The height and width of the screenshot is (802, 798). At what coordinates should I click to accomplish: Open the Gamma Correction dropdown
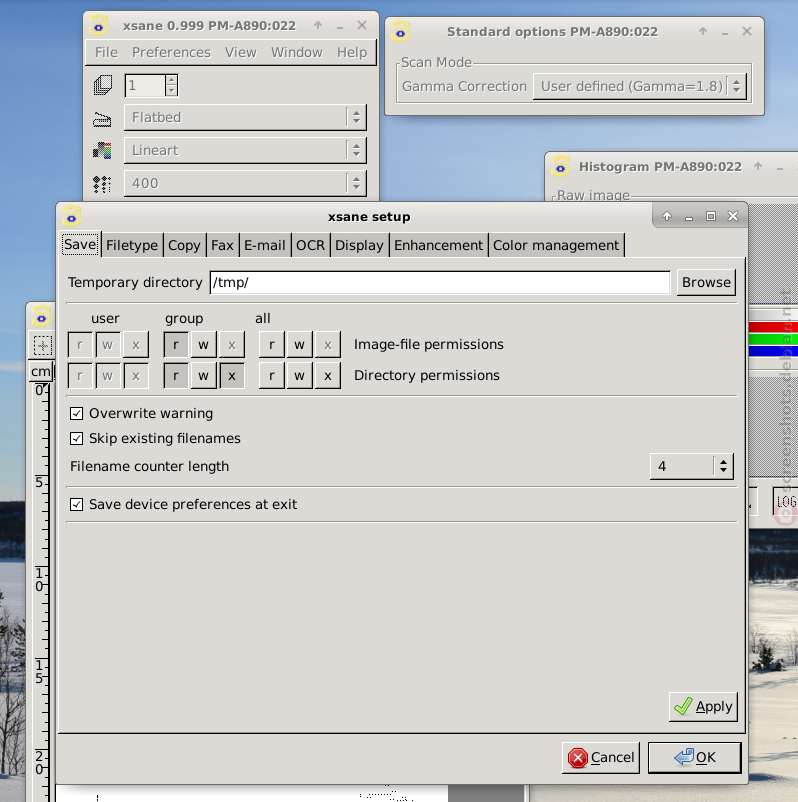point(639,86)
